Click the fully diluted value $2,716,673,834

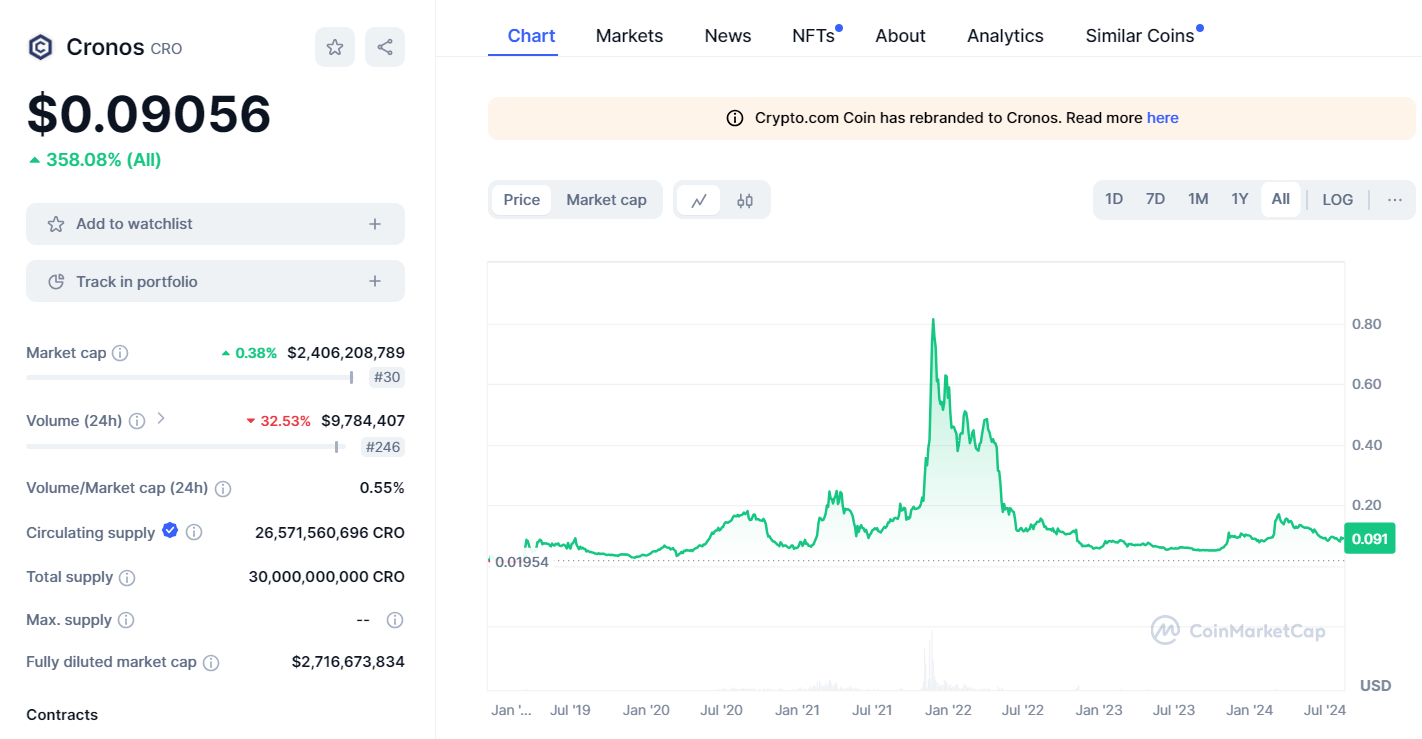tap(348, 662)
